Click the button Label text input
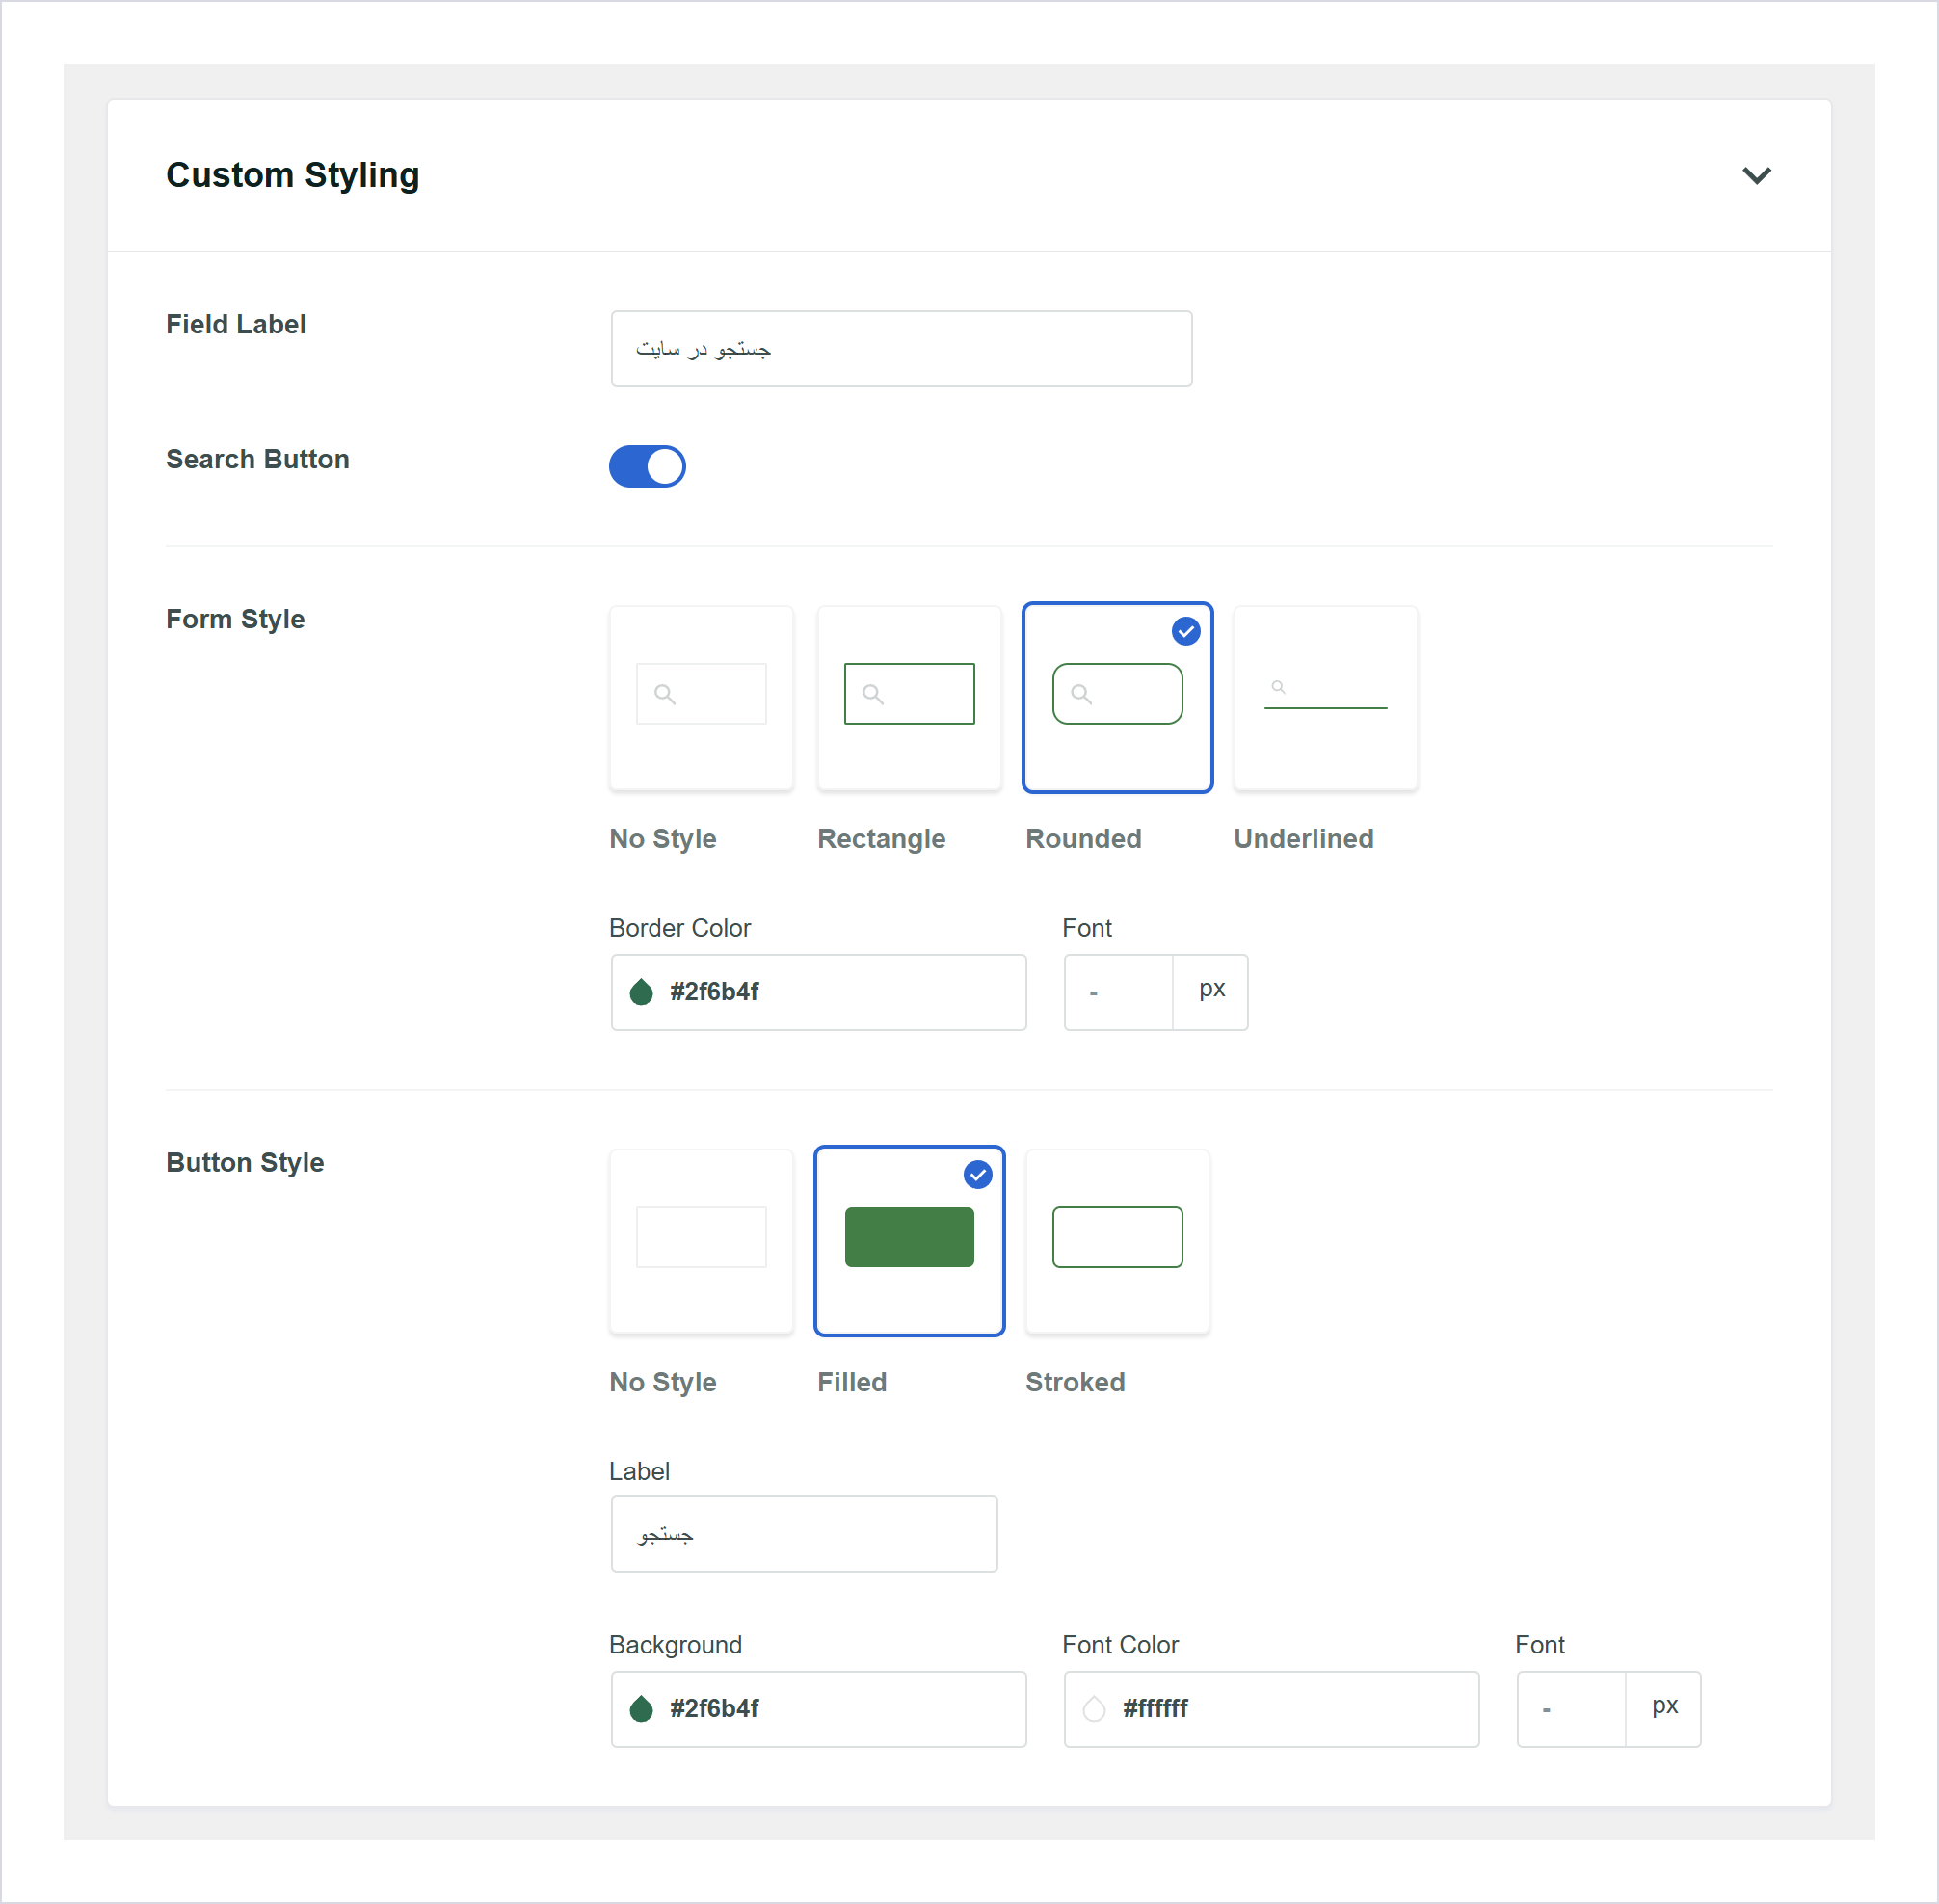The width and height of the screenshot is (1939, 1904). coord(804,1534)
